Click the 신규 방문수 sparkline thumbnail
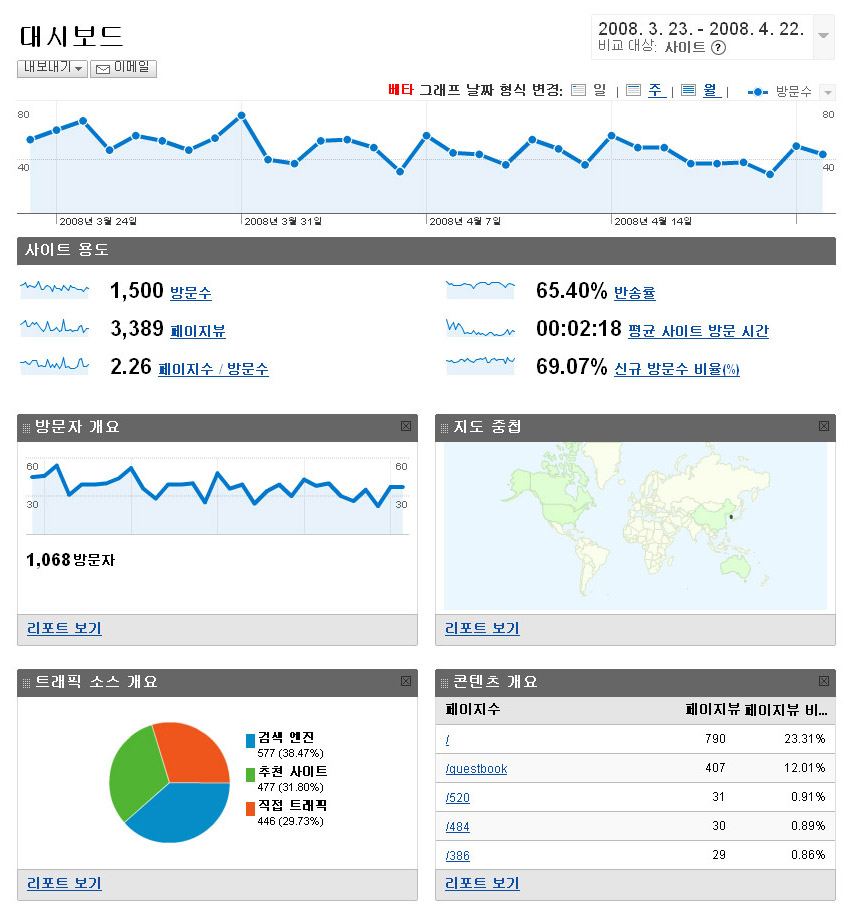The width and height of the screenshot is (850, 912). click(481, 365)
